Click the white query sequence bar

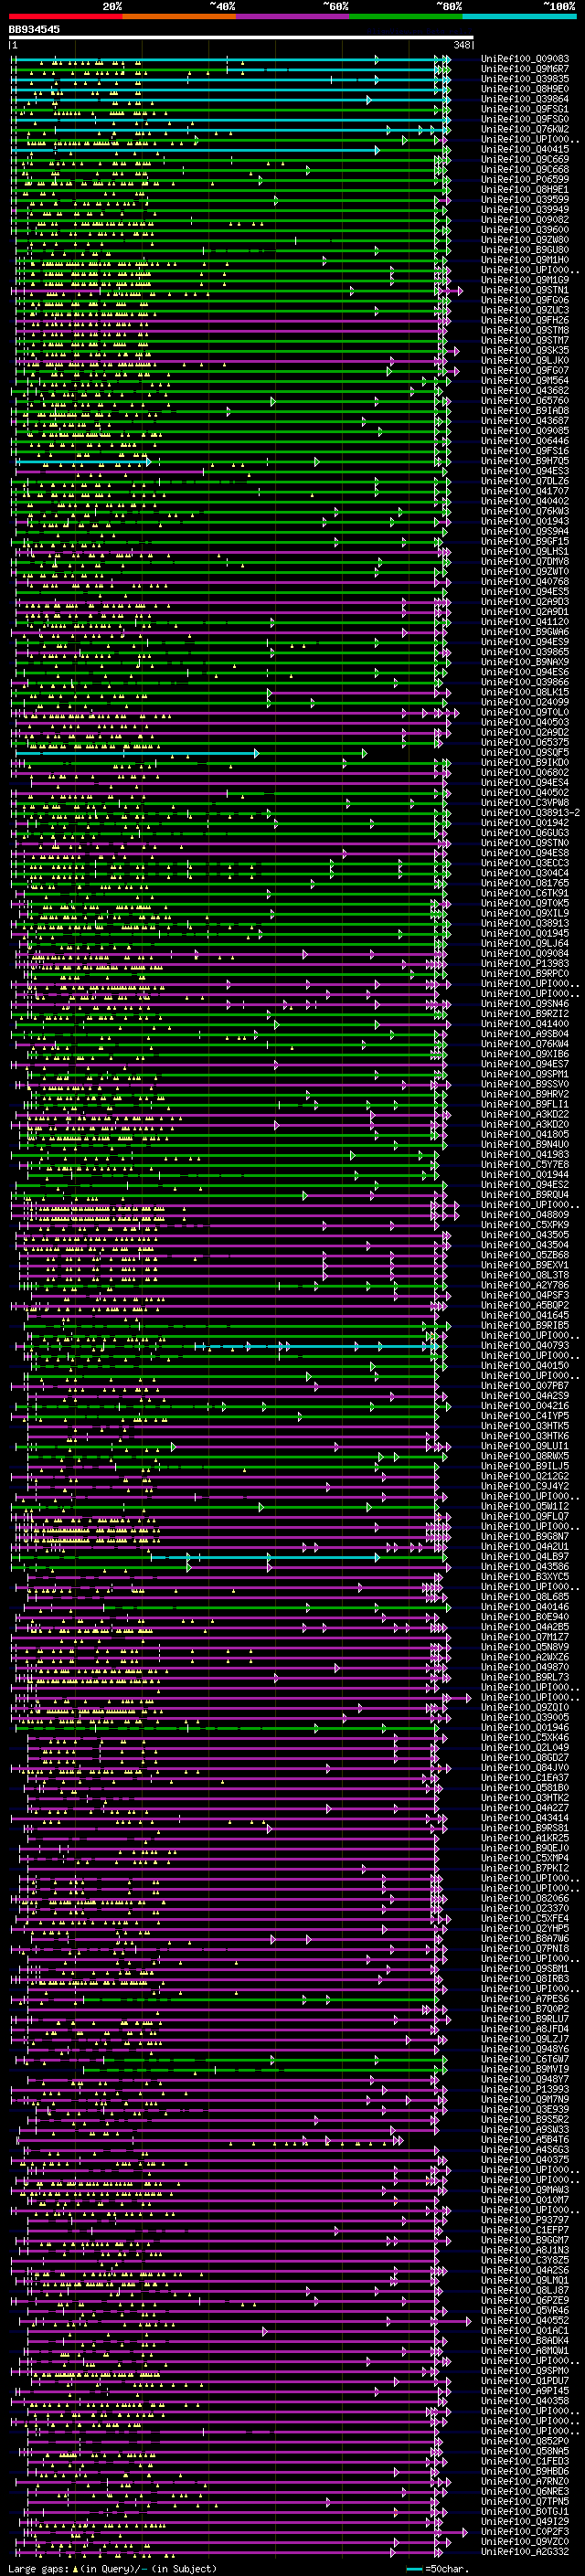[x=241, y=37]
